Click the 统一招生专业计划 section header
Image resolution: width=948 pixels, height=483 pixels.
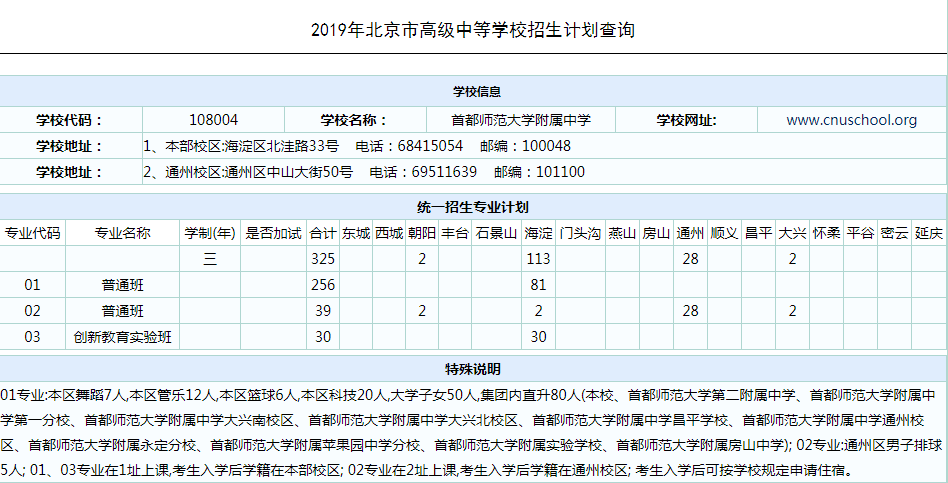click(473, 207)
